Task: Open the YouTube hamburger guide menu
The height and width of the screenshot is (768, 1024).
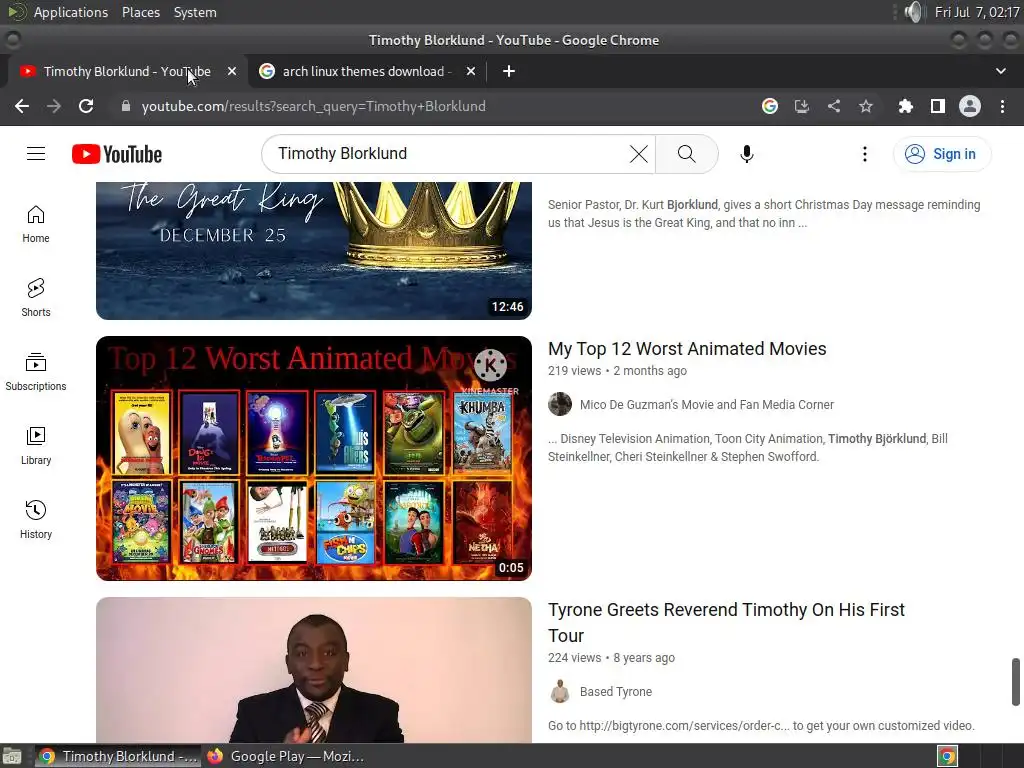Action: 36,154
